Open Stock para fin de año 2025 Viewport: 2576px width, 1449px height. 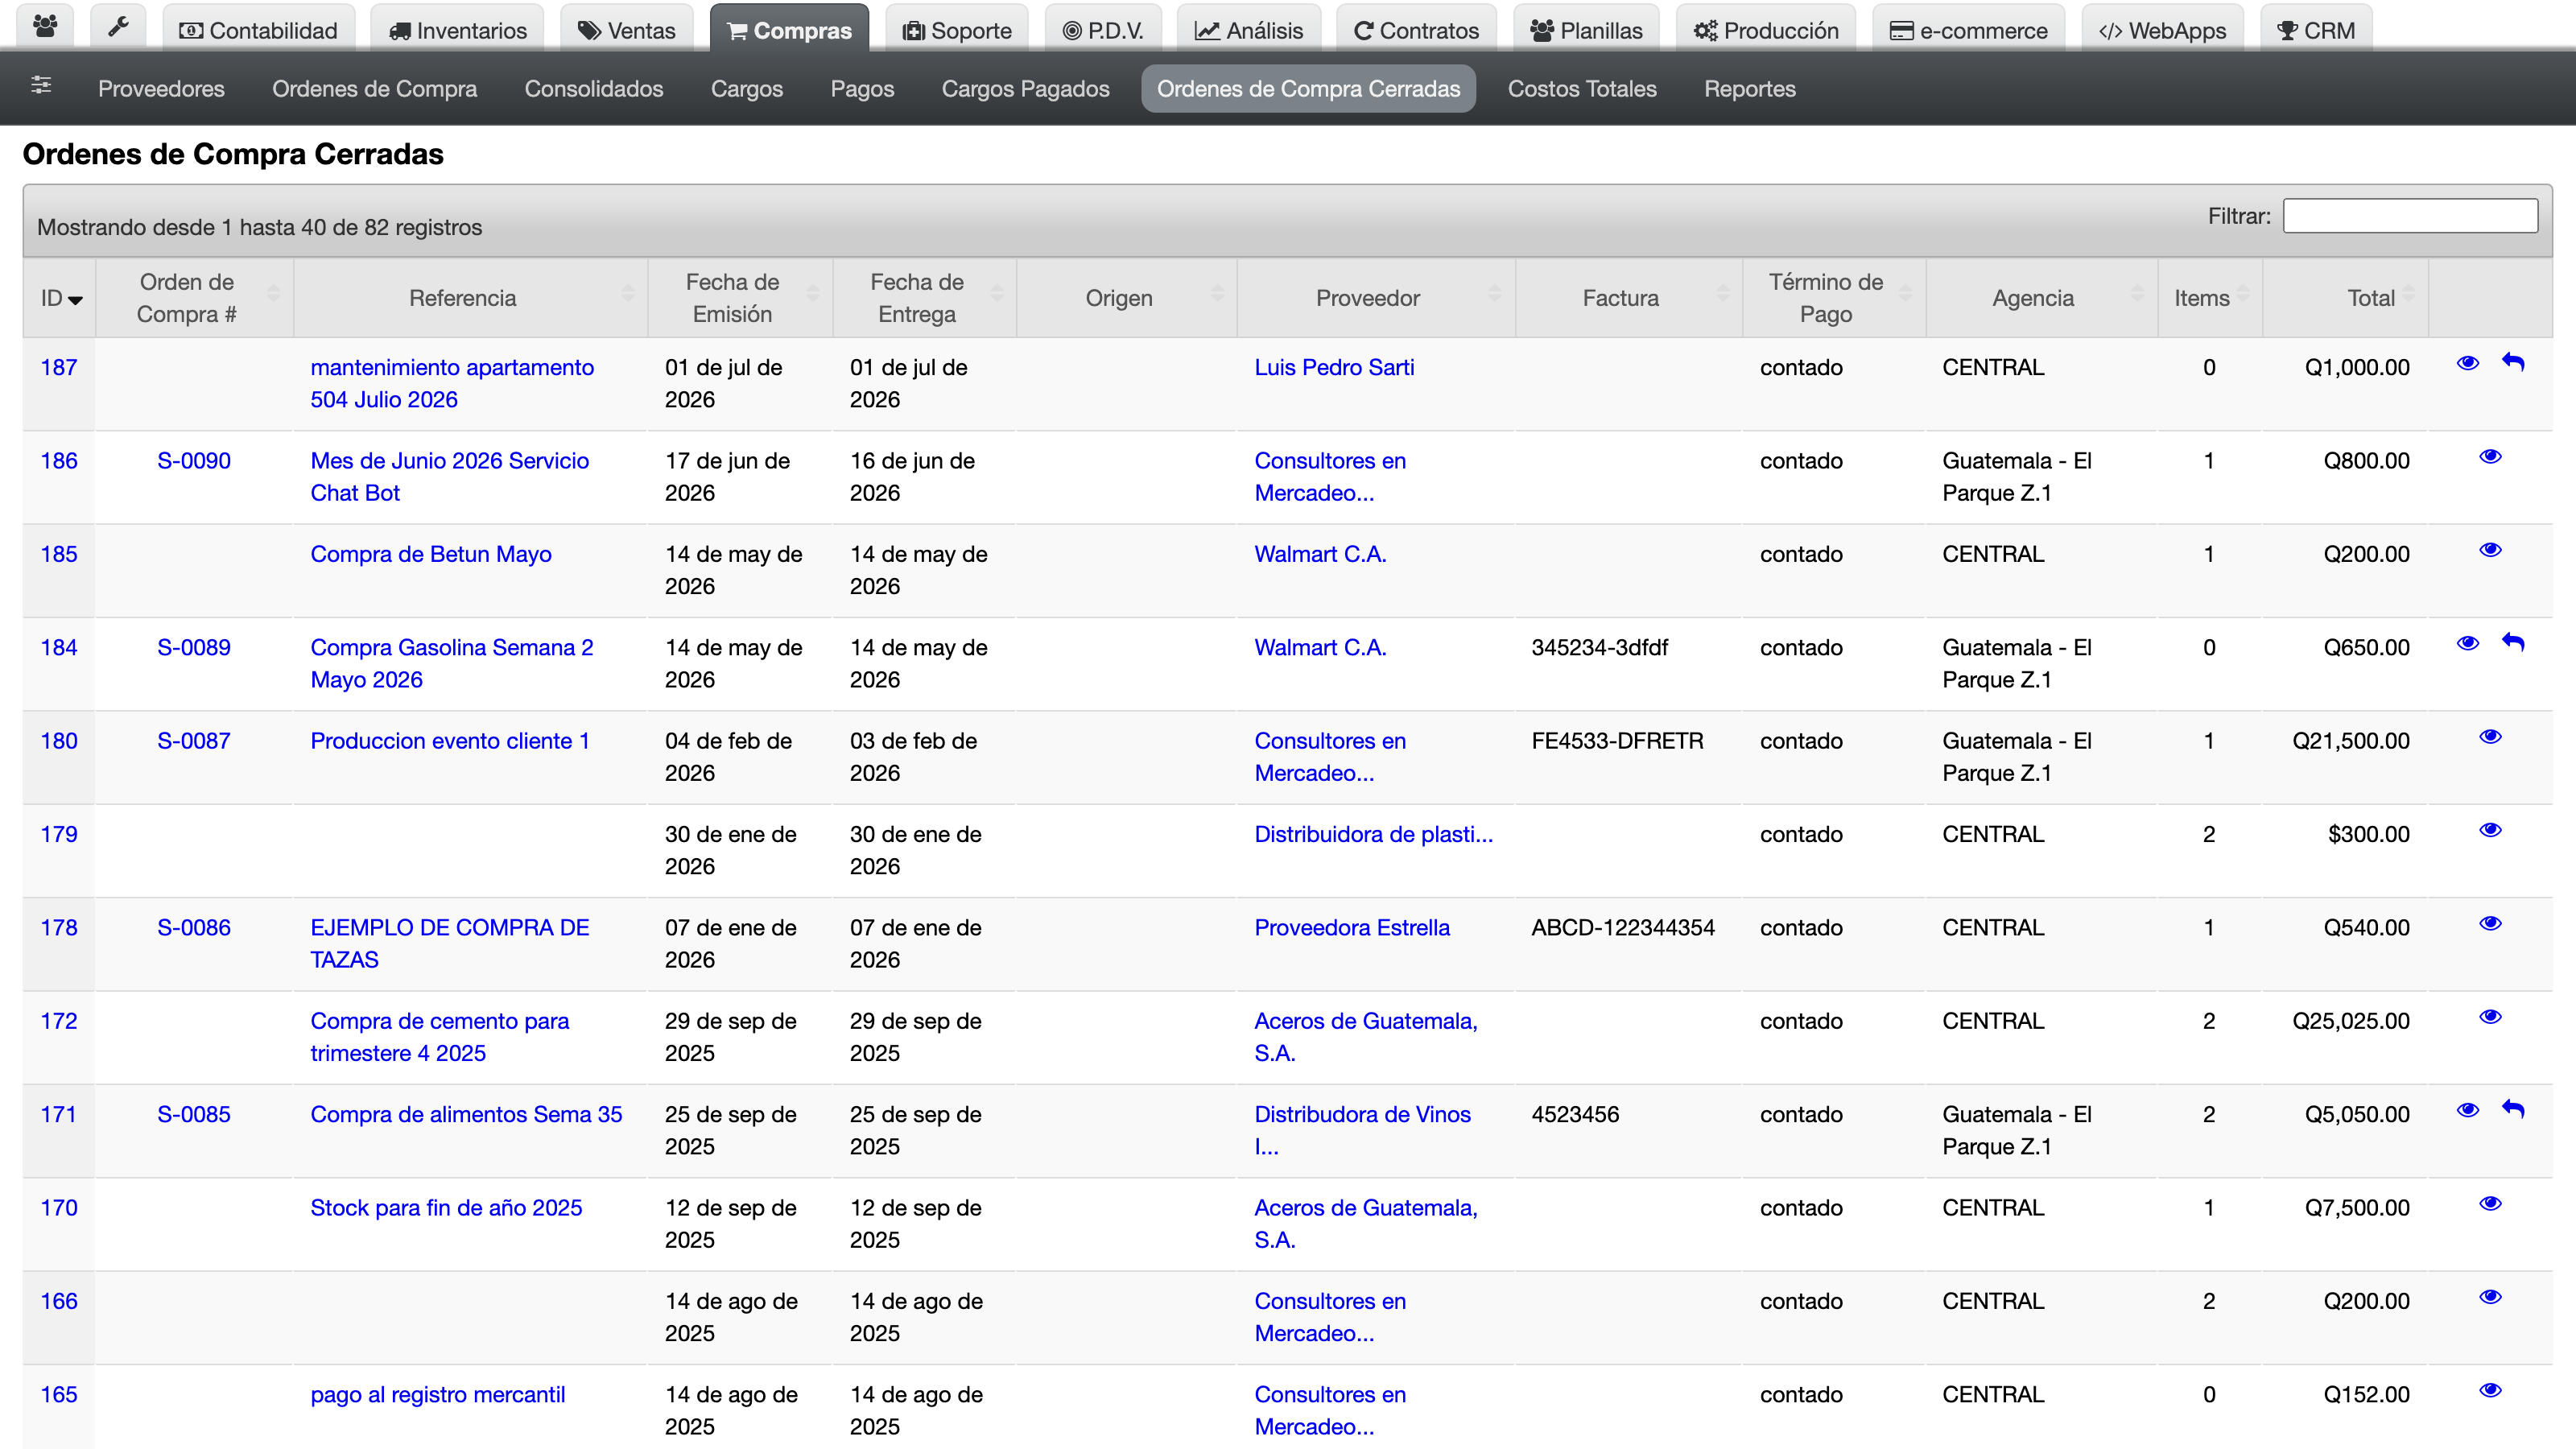446,1207
